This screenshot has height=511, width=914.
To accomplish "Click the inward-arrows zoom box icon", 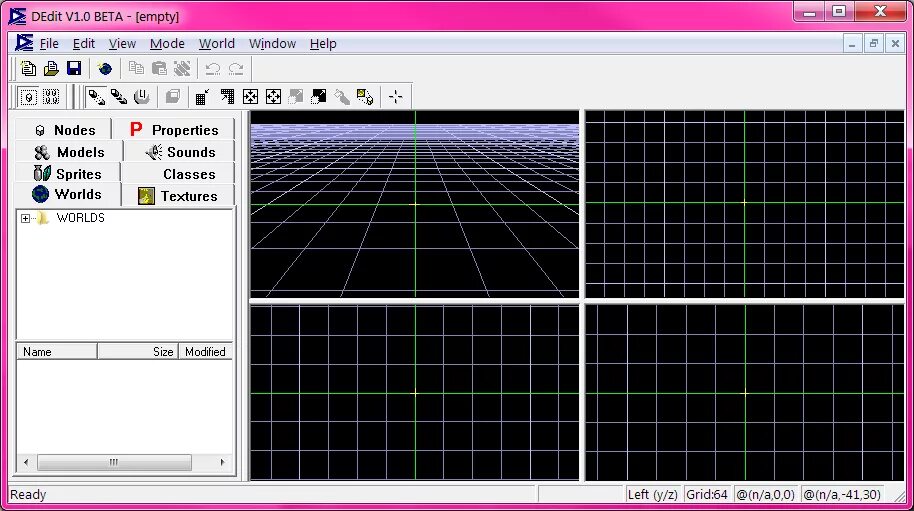I will click(250, 97).
